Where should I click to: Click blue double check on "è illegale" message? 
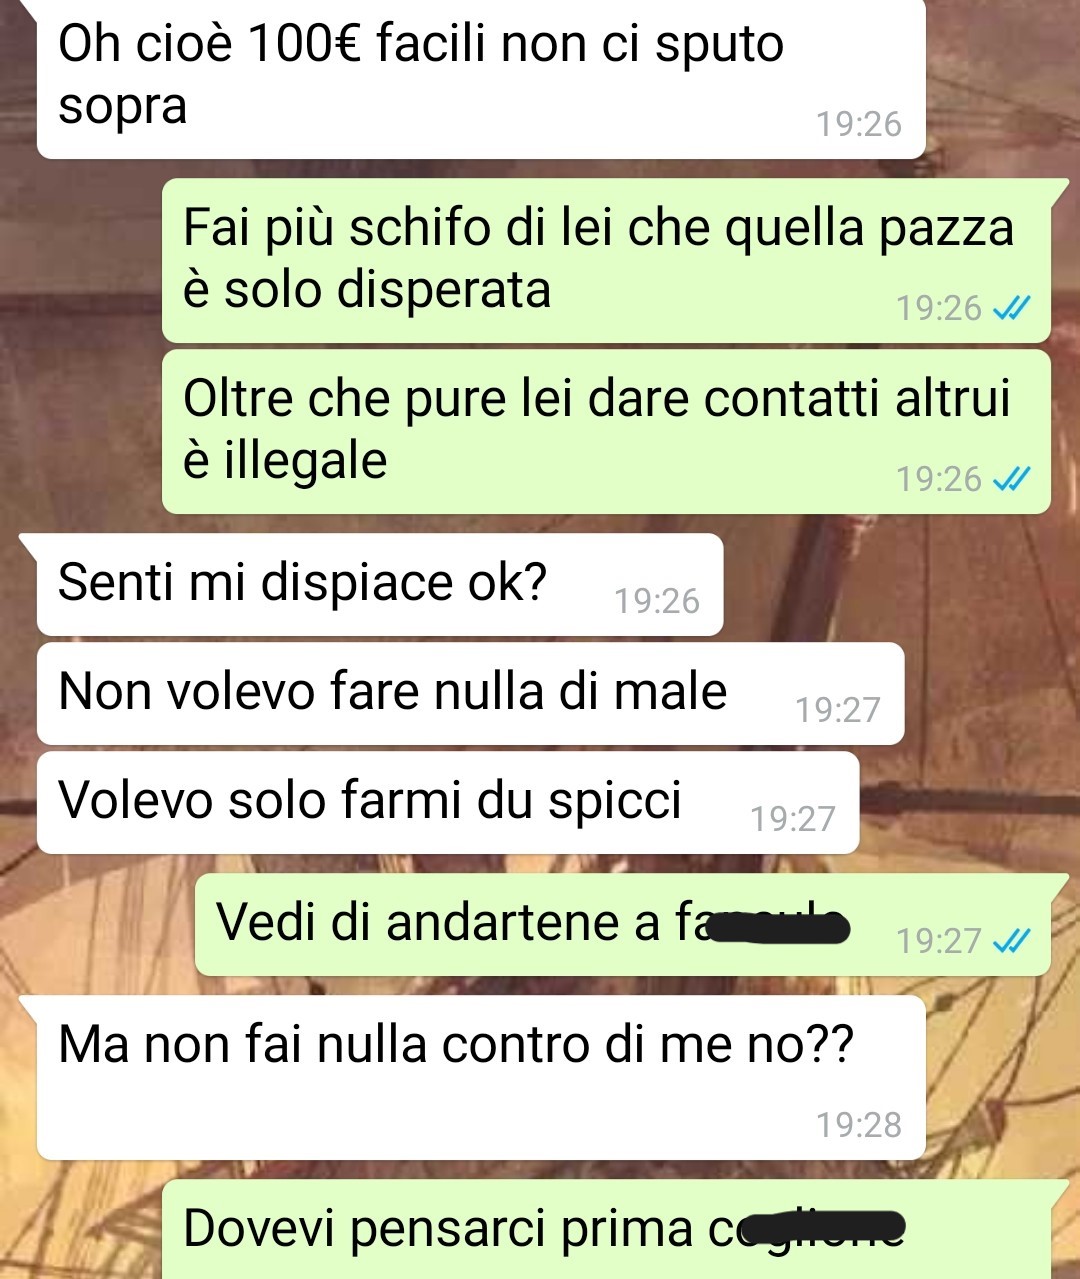point(1010,479)
